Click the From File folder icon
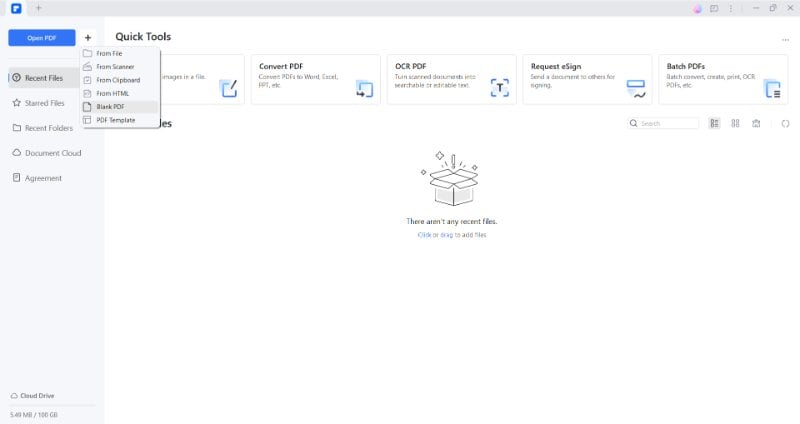Viewport: 800px width, 424px height. coord(87,53)
